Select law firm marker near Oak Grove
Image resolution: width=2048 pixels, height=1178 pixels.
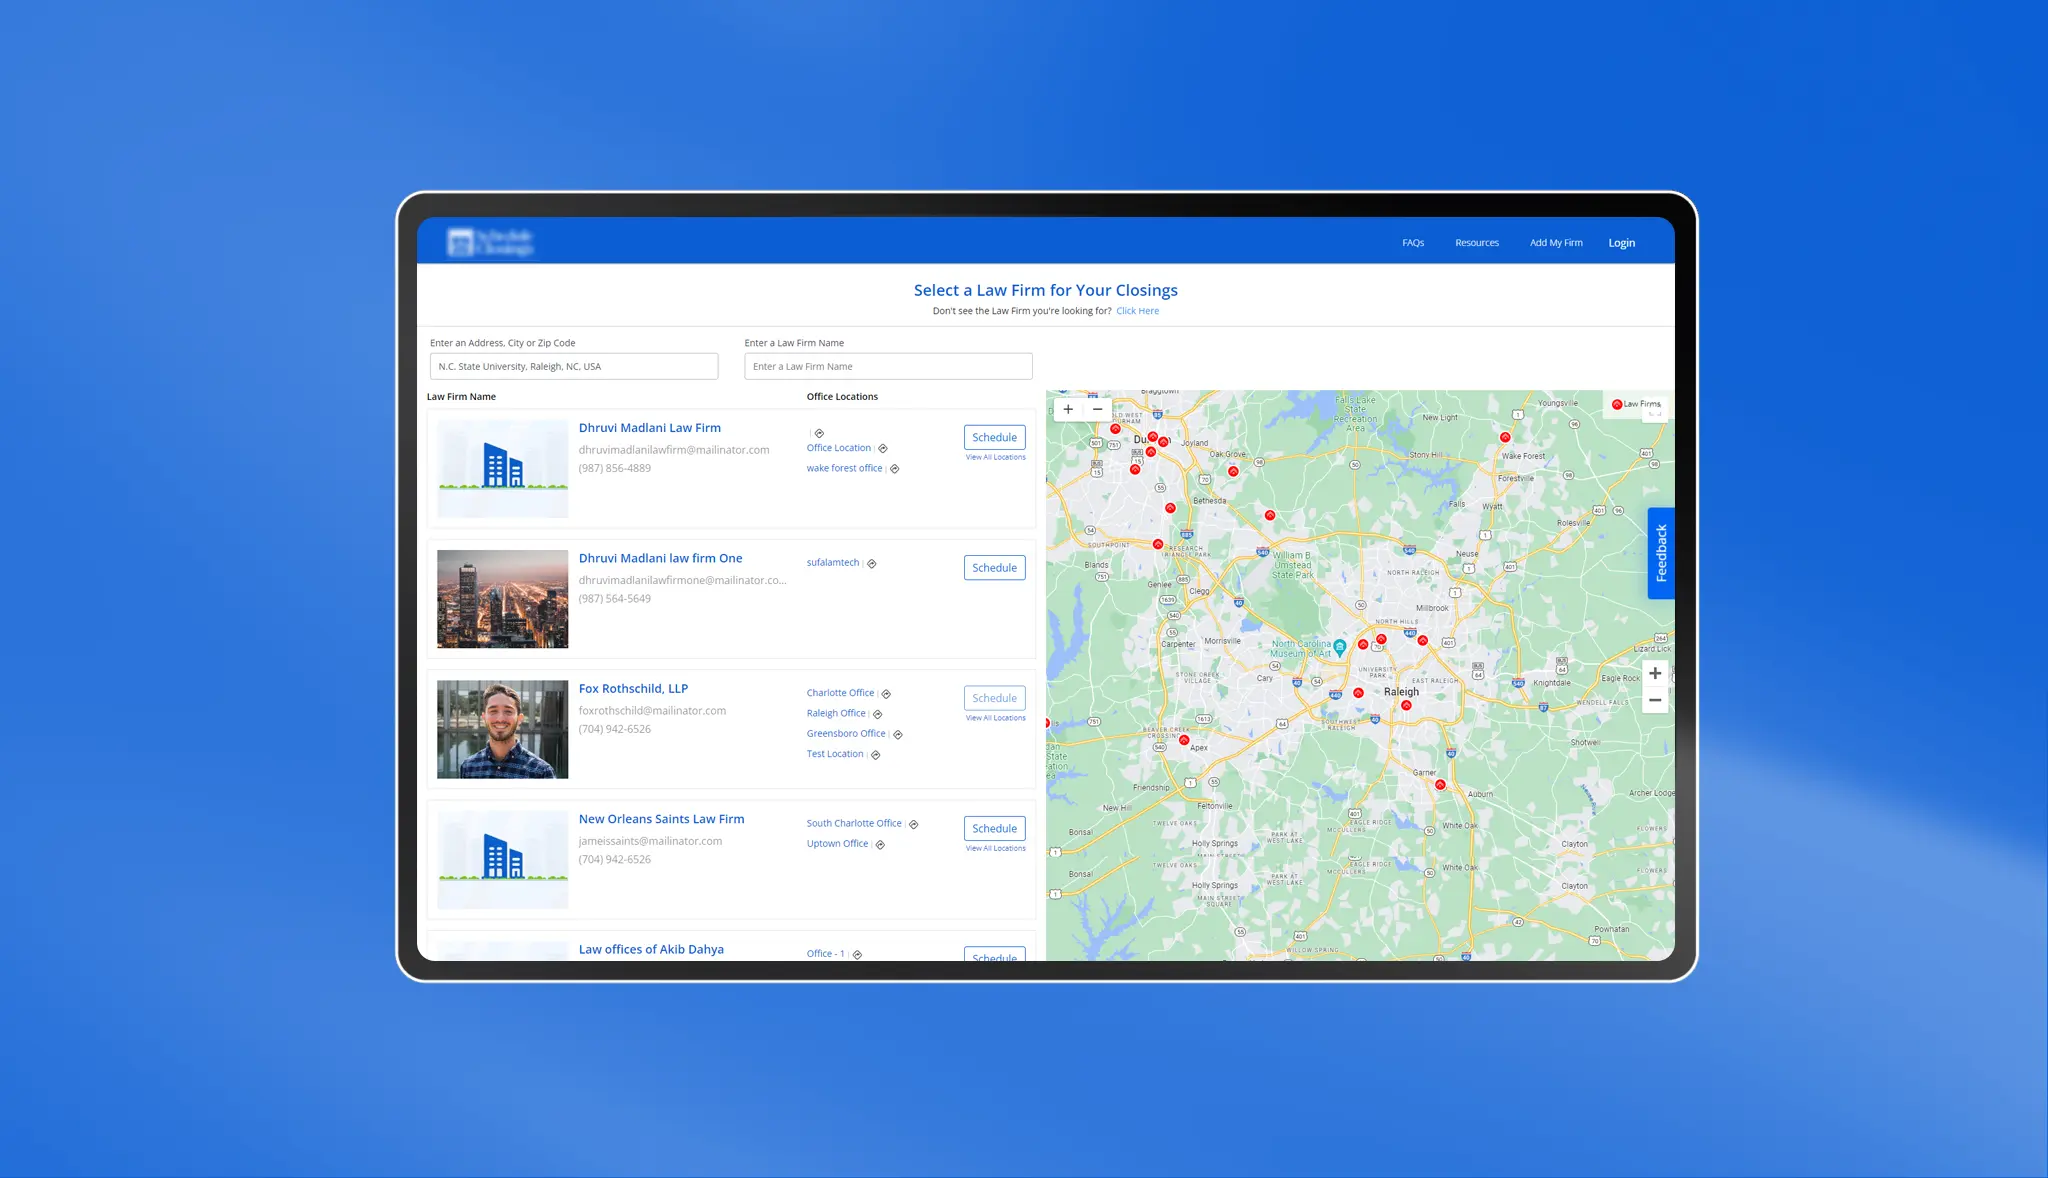(x=1233, y=471)
